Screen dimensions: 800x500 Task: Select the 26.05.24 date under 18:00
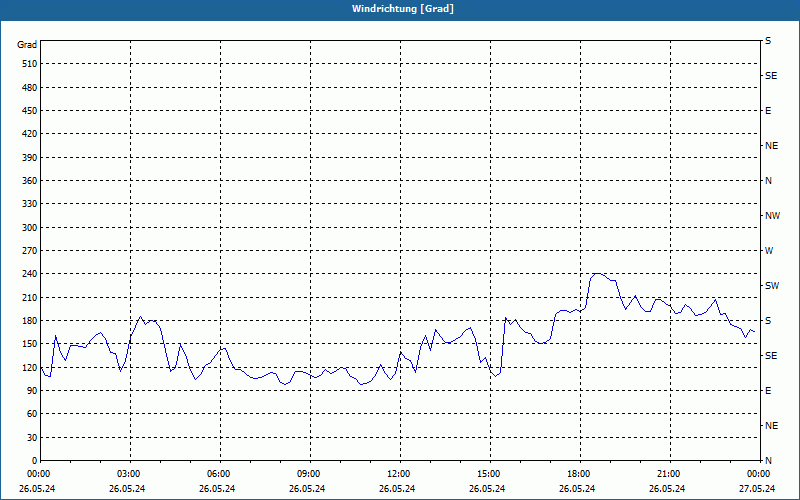point(577,489)
